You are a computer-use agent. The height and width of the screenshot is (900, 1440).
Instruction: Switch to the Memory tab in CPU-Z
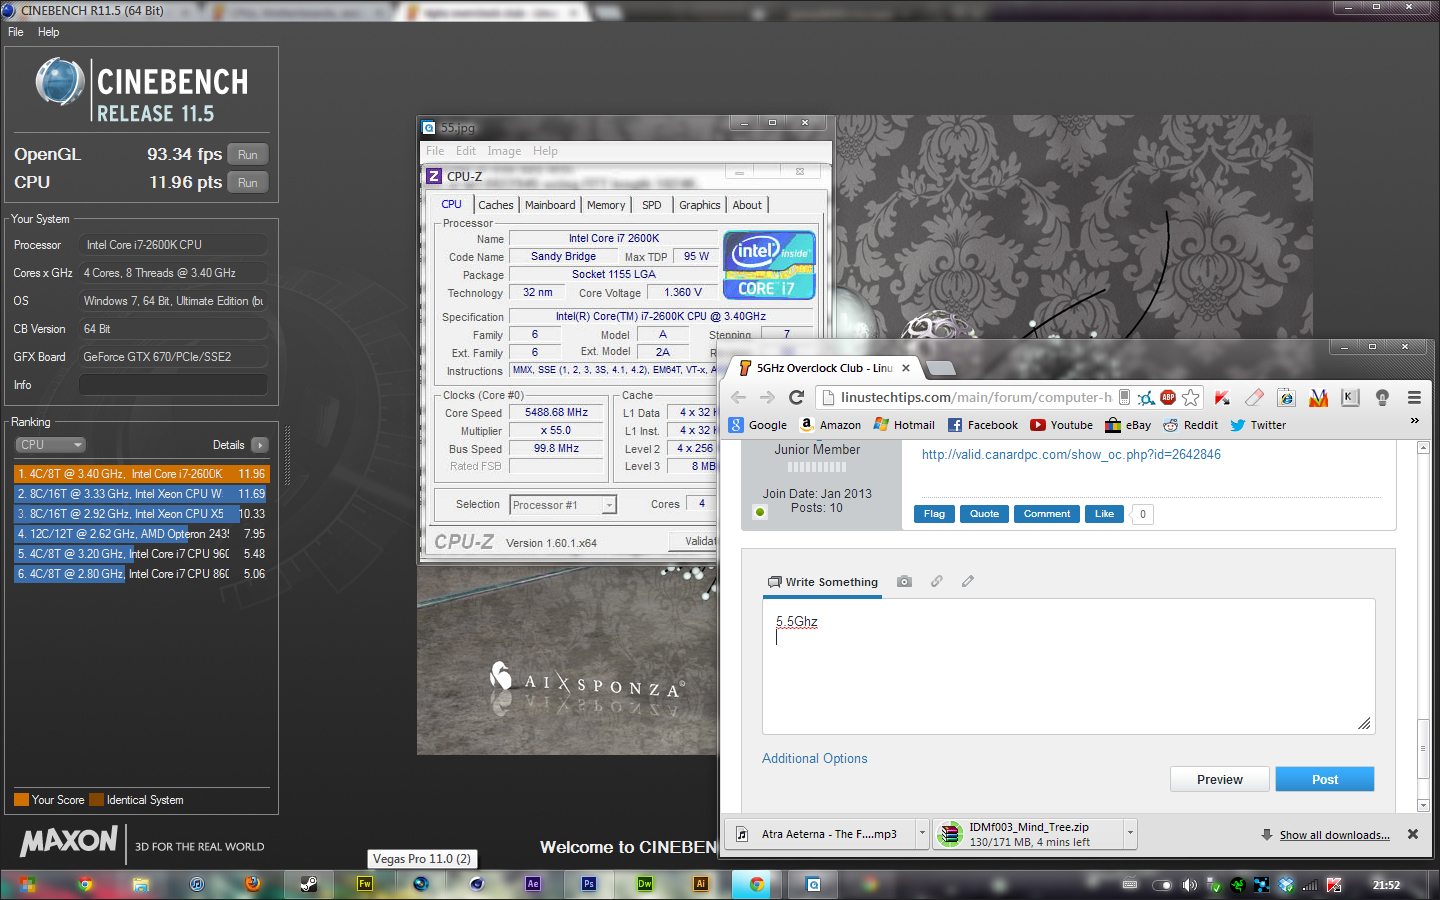(606, 205)
